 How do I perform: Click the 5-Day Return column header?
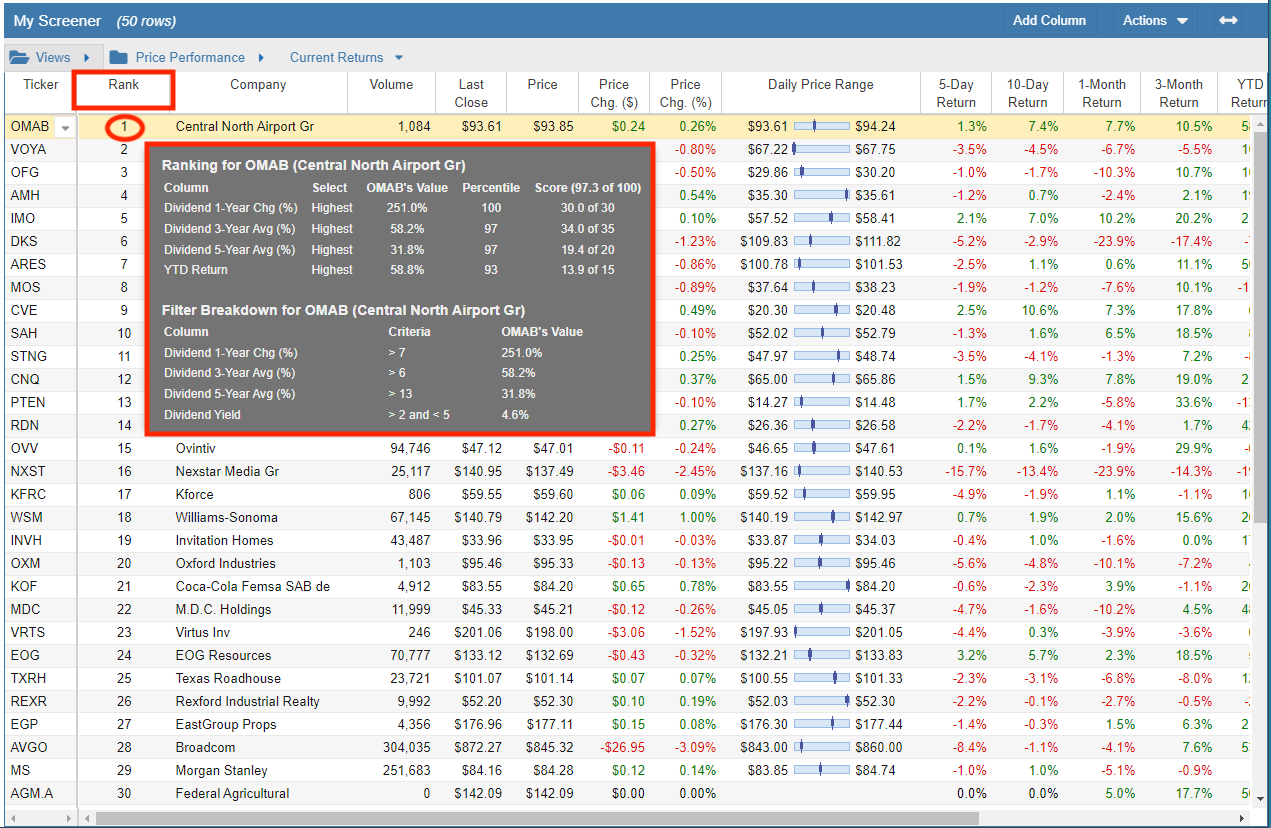click(x=956, y=93)
